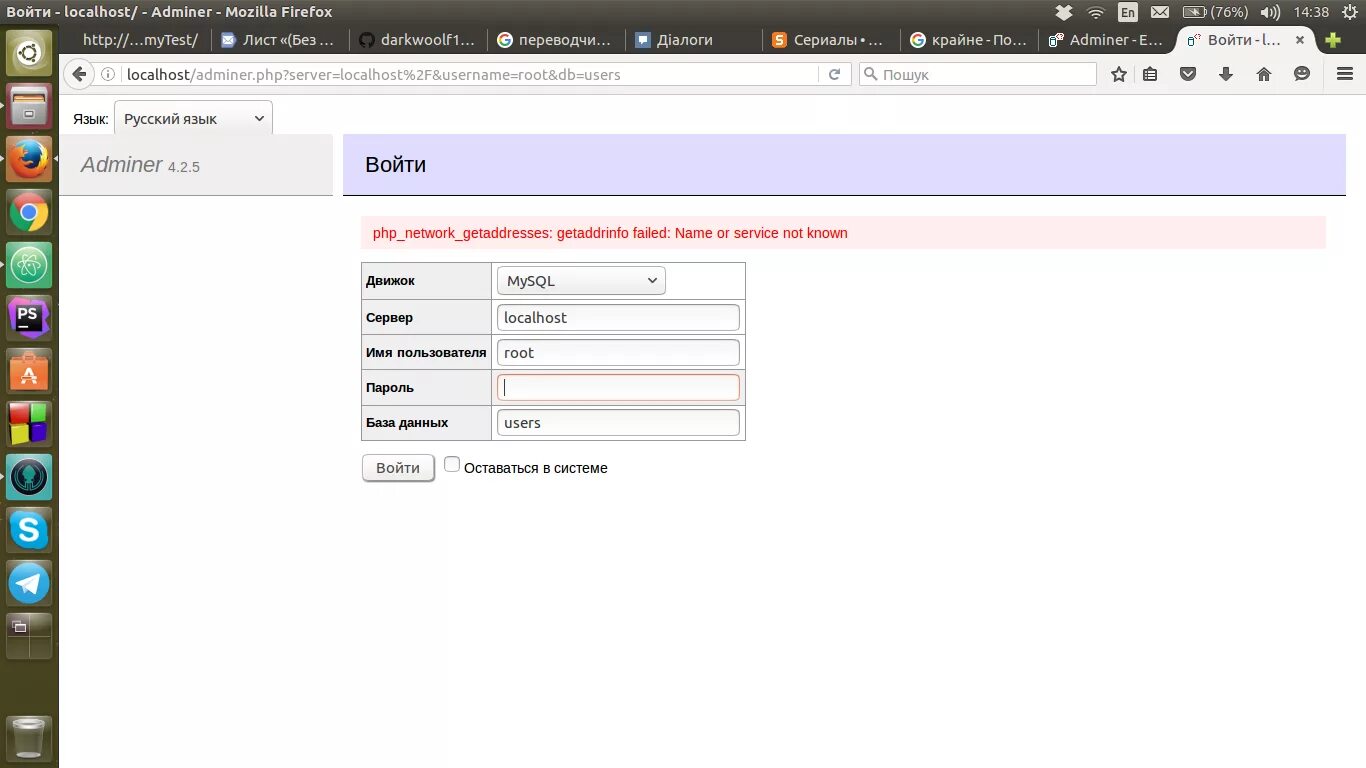Open the Downloads arrow icon
The width and height of the screenshot is (1366, 768).
pos(1226,74)
